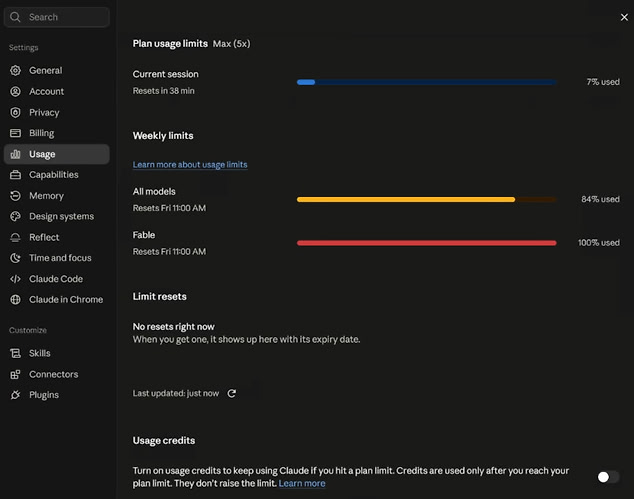Click the 'Plan usage limits' heading
Screen dimensions: 634x499
tap(170, 44)
